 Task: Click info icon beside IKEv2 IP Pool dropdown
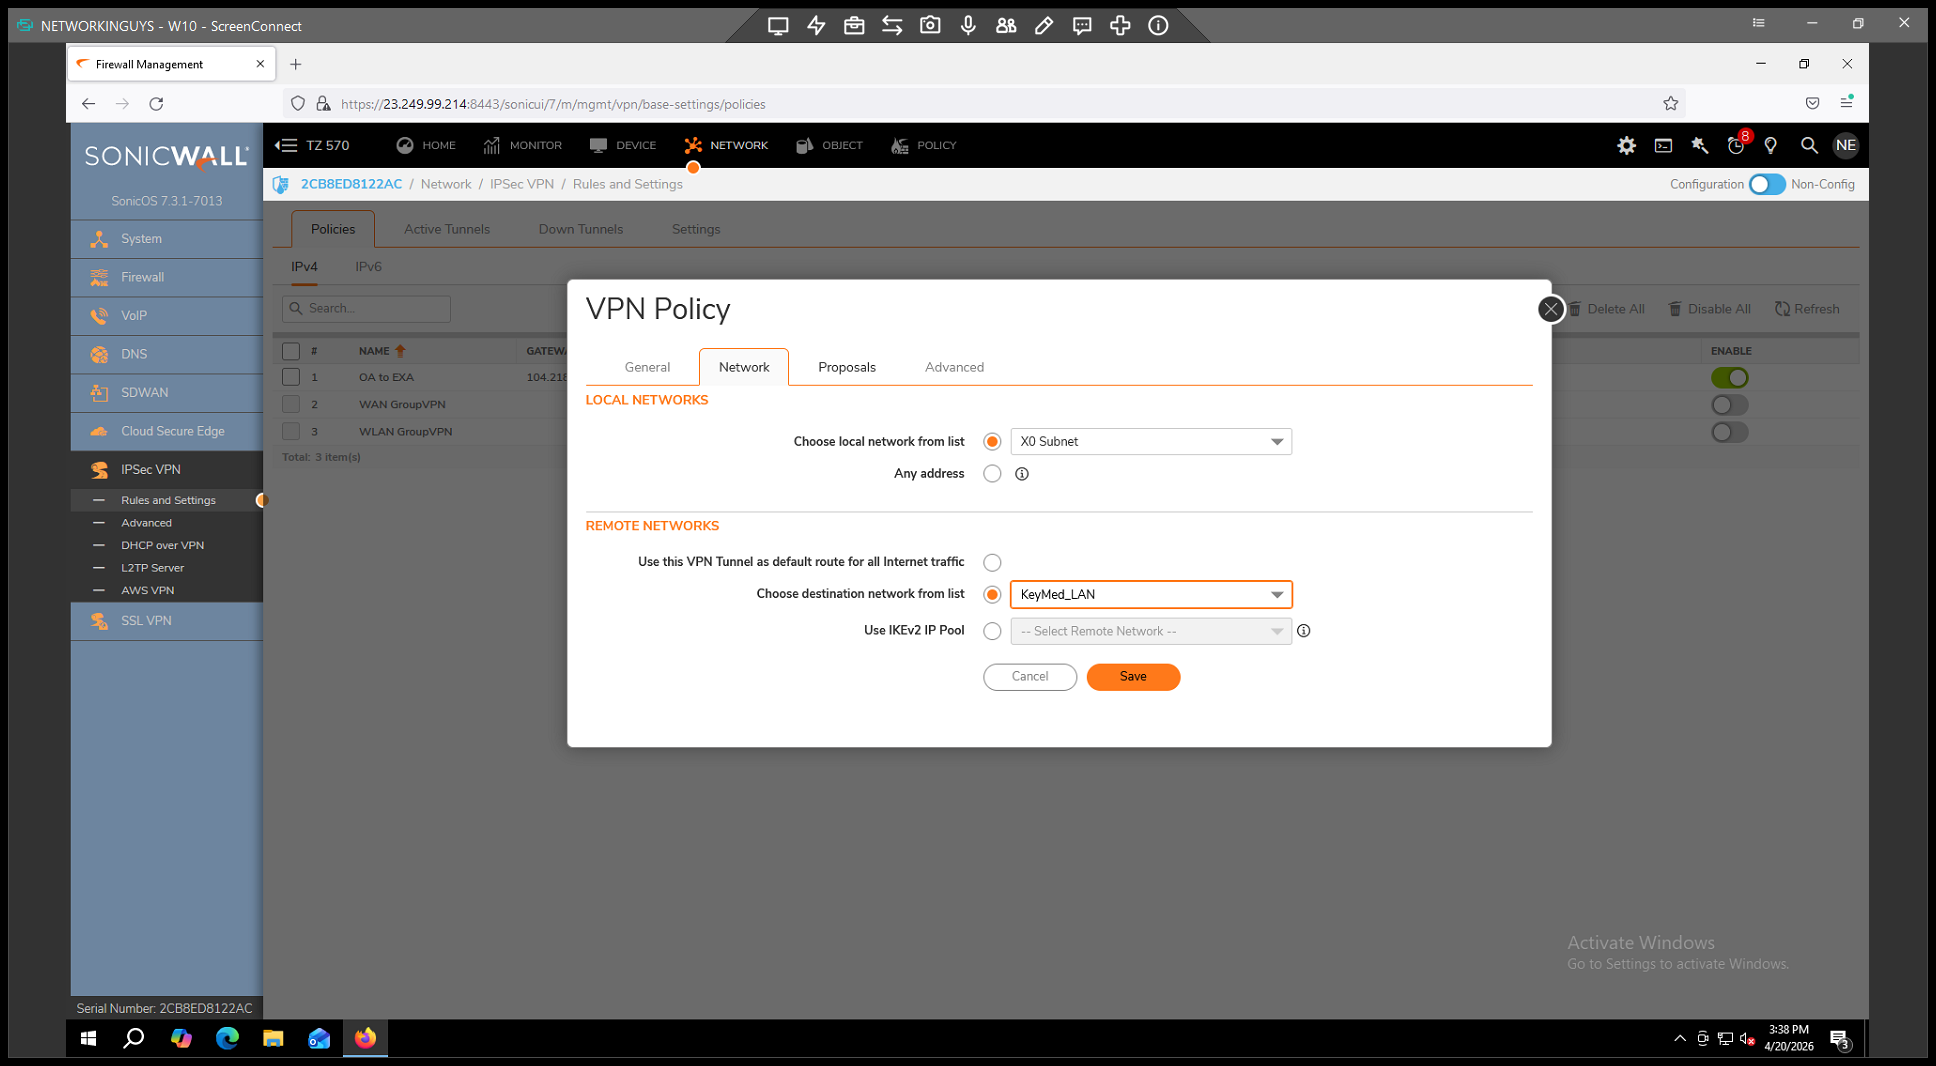tap(1303, 631)
